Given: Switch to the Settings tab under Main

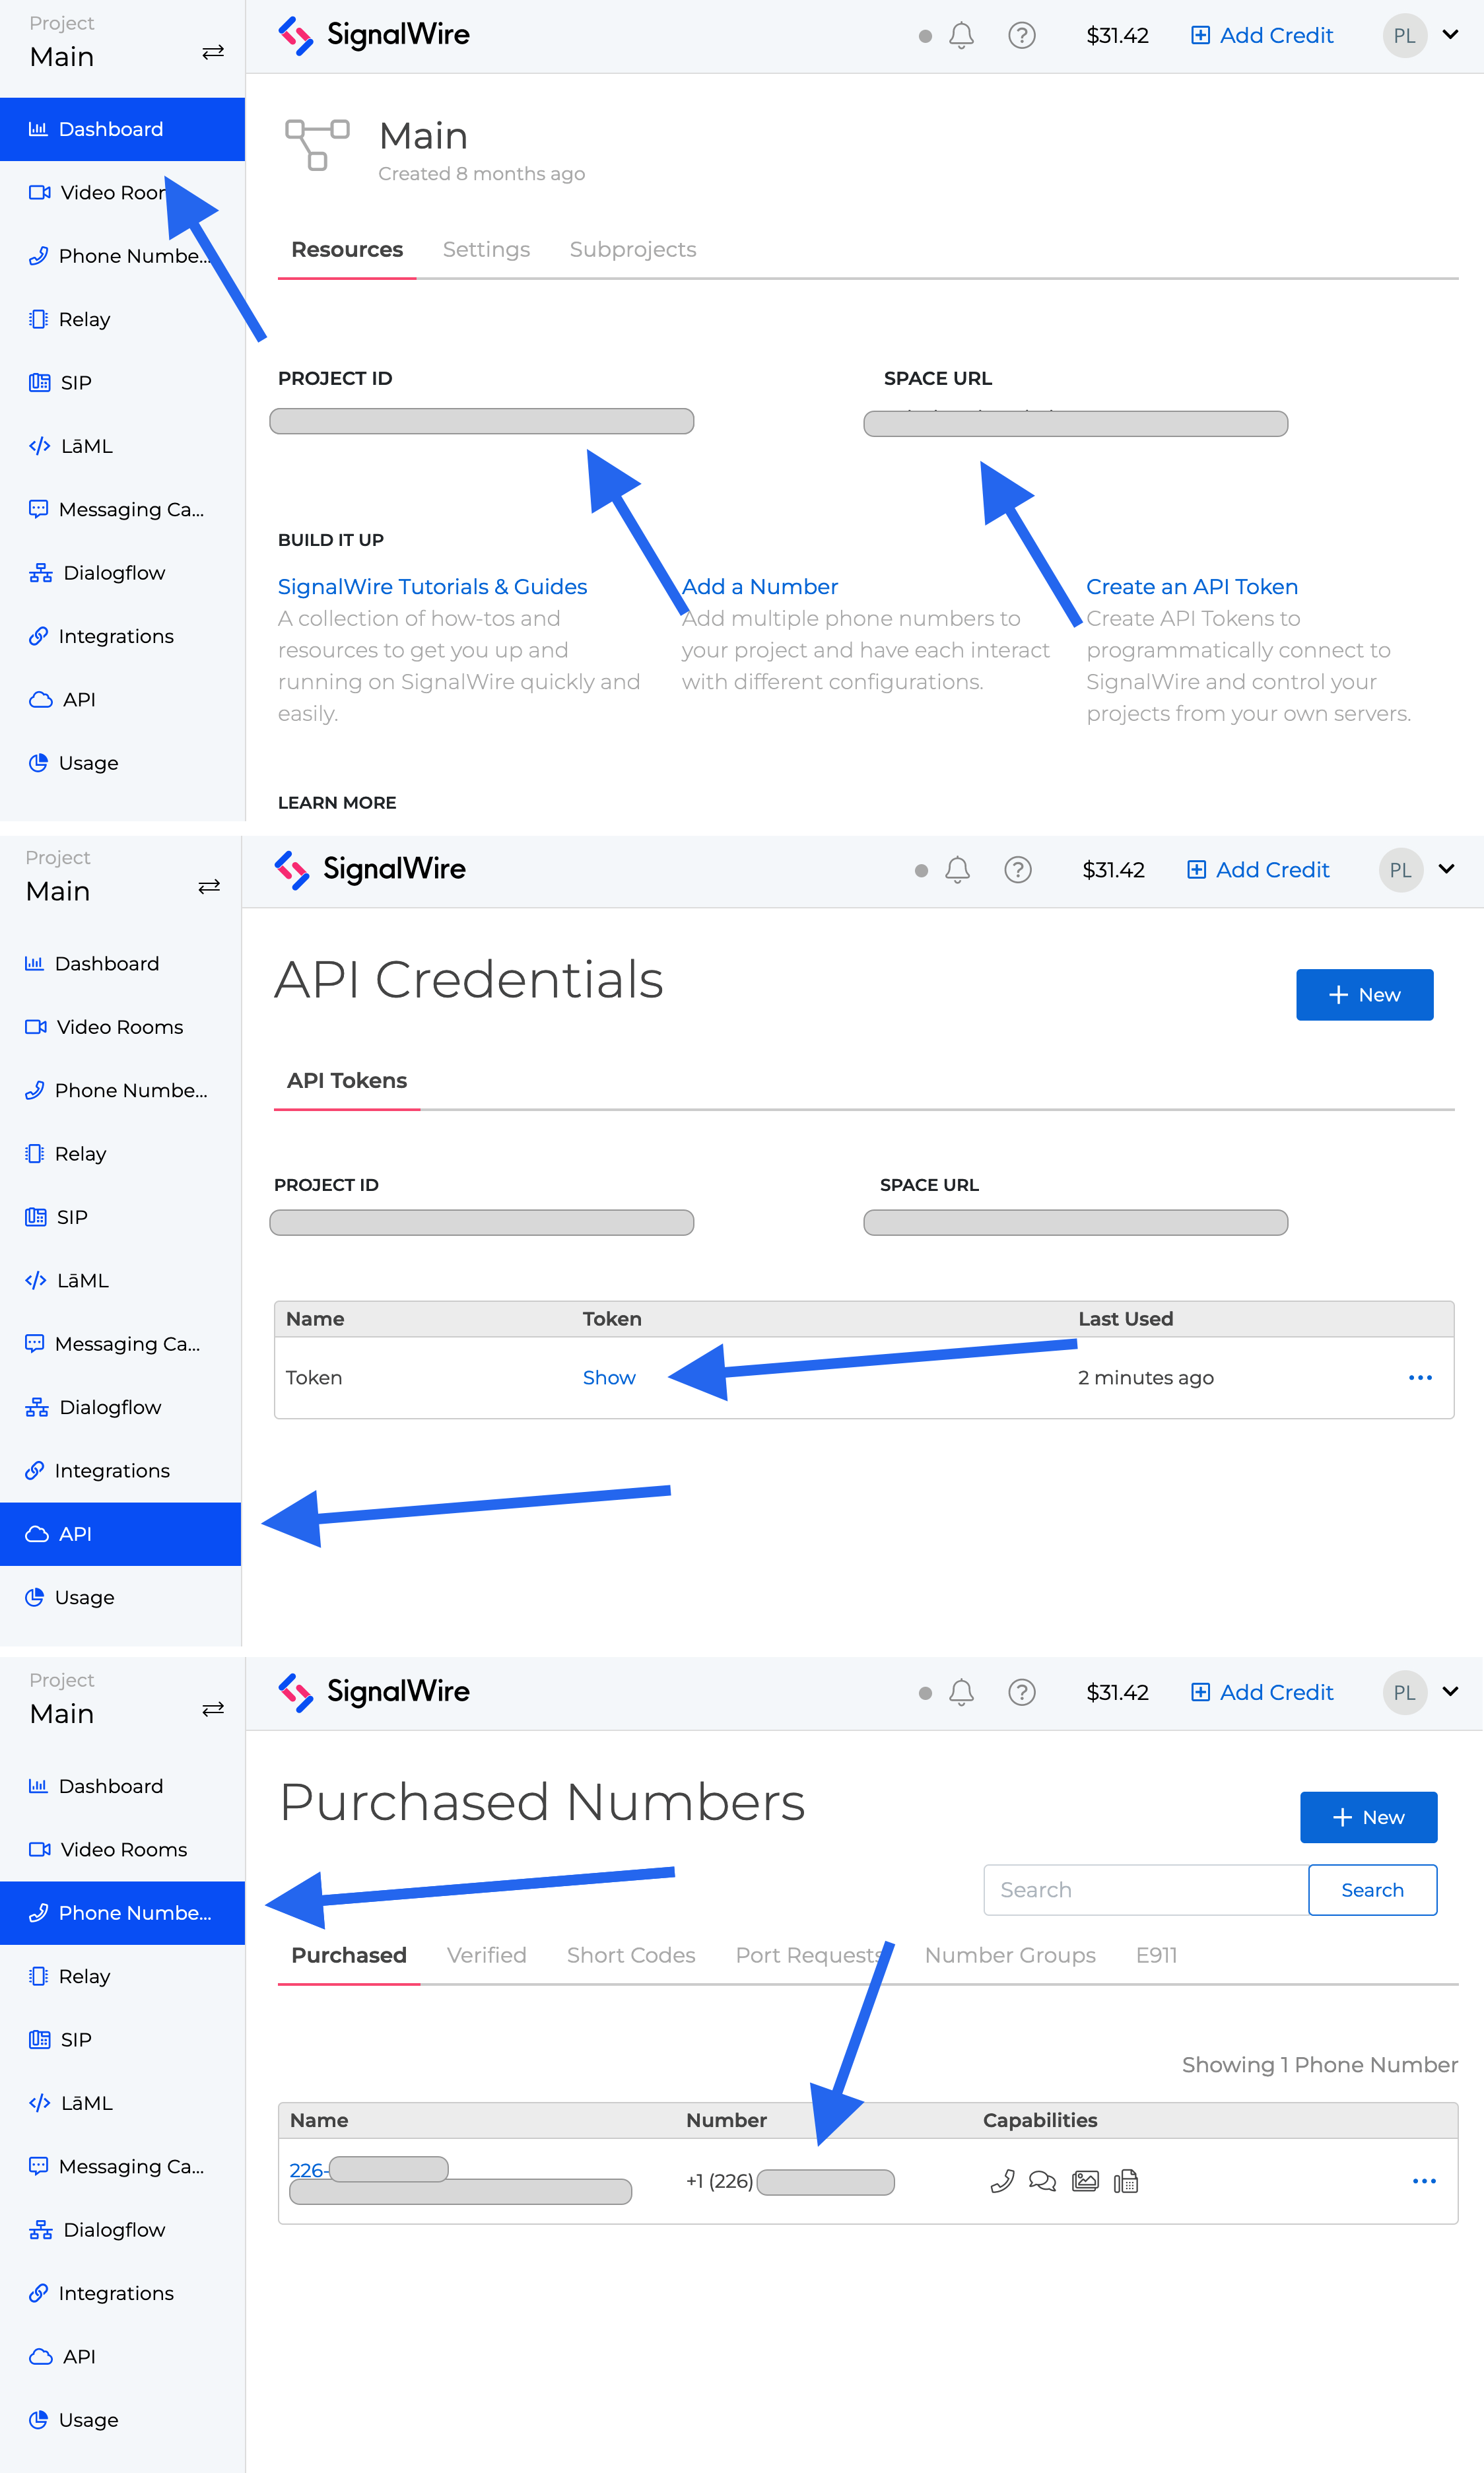Looking at the screenshot, I should [x=486, y=249].
